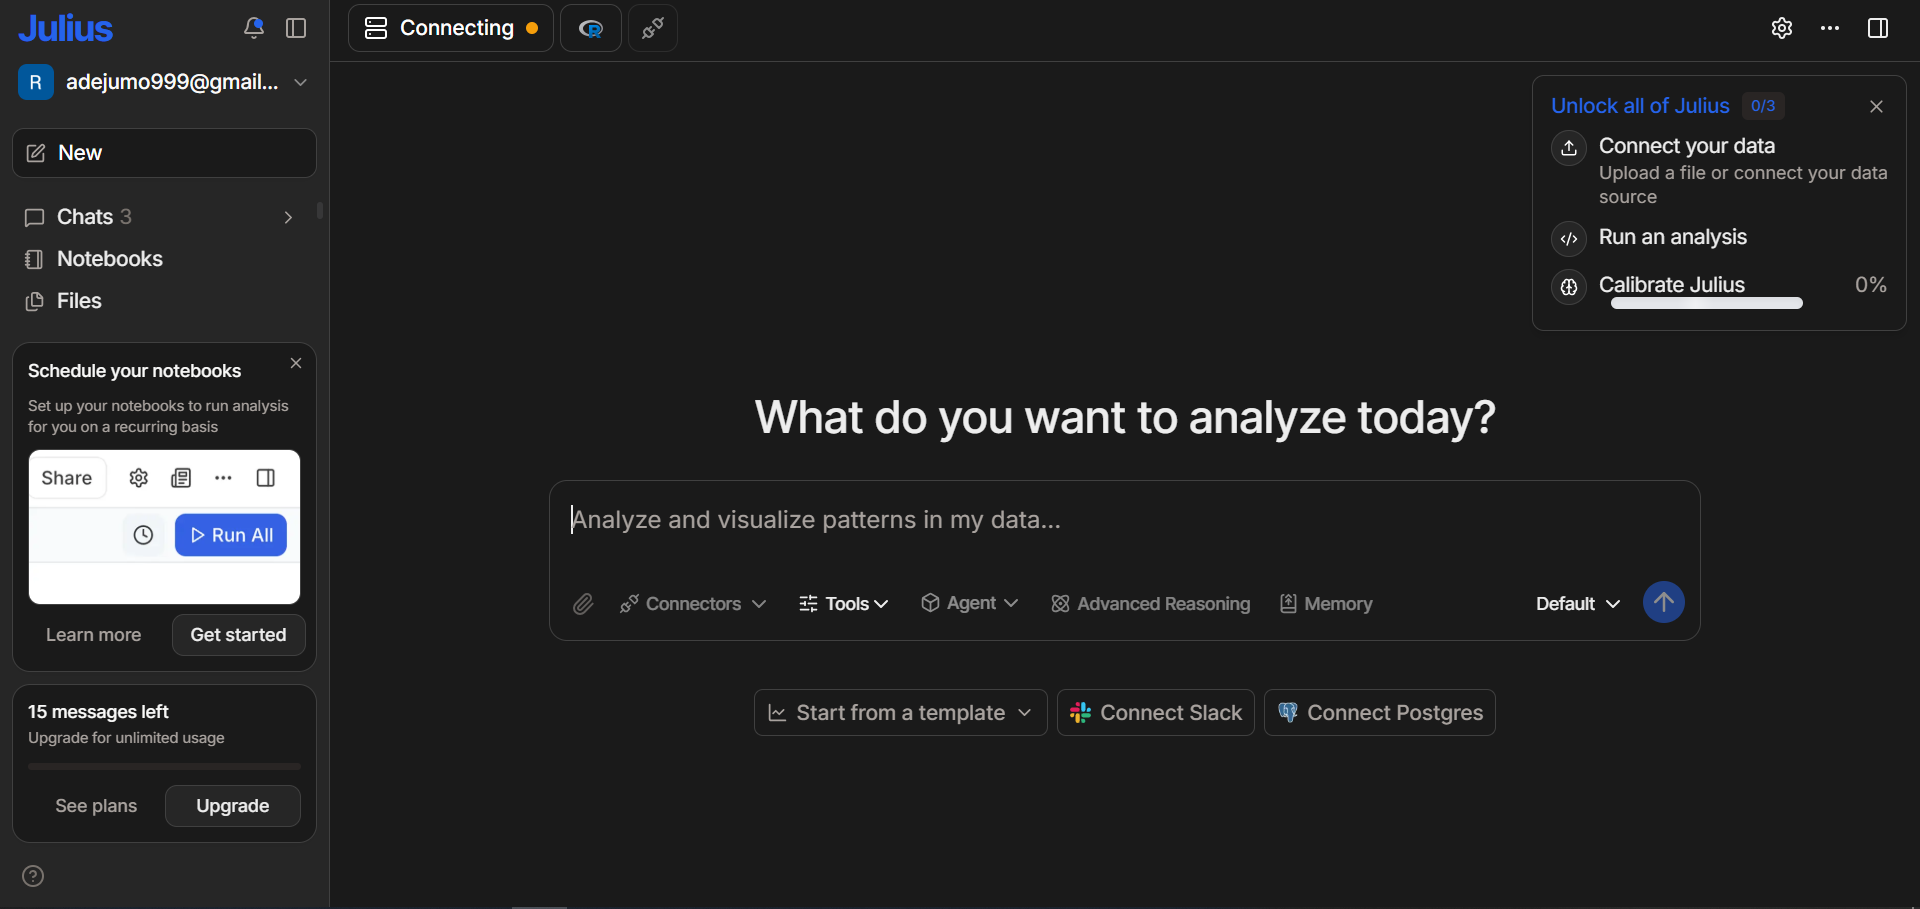This screenshot has height=909, width=1920.
Task: Toggle the eye visibility icon in top bar
Action: point(591,28)
